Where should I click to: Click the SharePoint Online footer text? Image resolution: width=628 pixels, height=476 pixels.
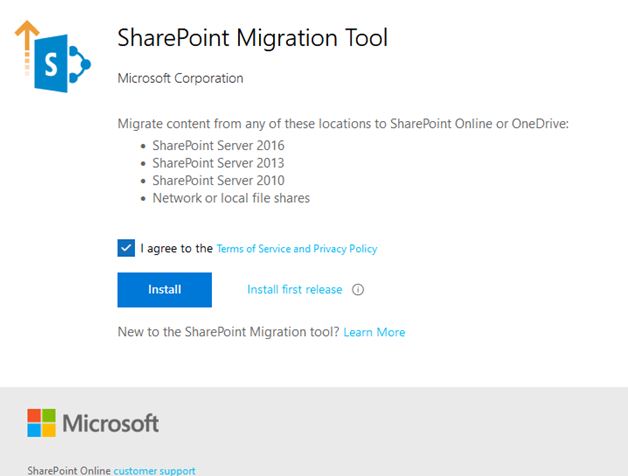(x=69, y=470)
